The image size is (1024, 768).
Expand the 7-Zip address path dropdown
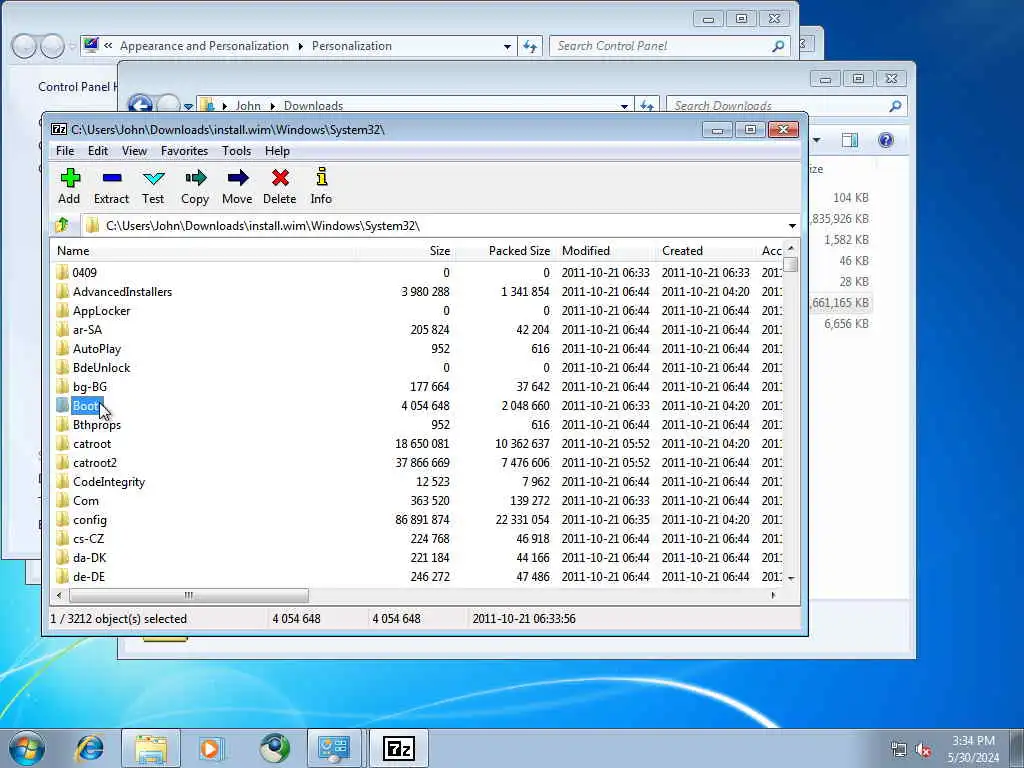click(792, 226)
